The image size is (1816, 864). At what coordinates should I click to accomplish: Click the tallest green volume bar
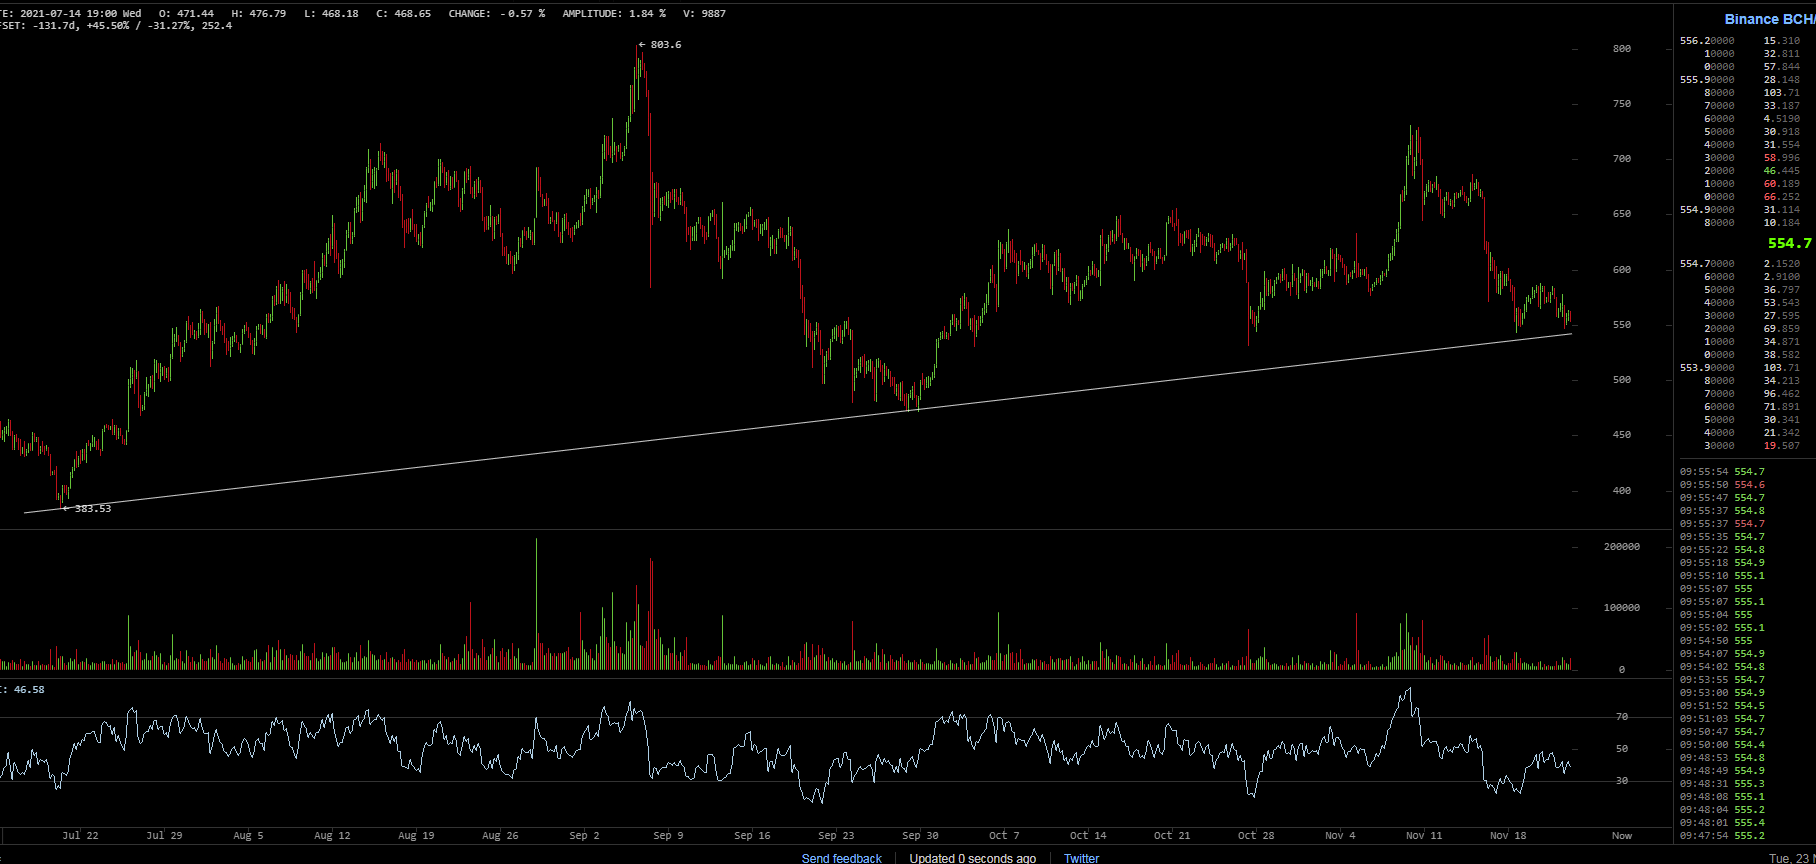[x=537, y=604]
